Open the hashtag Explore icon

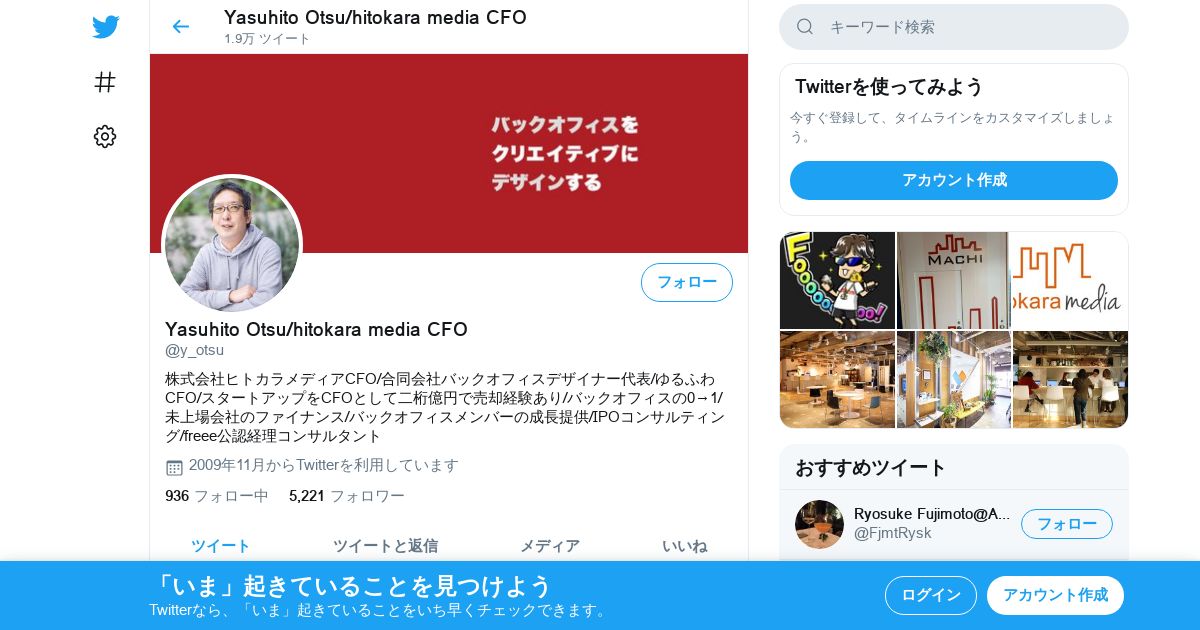pos(105,82)
